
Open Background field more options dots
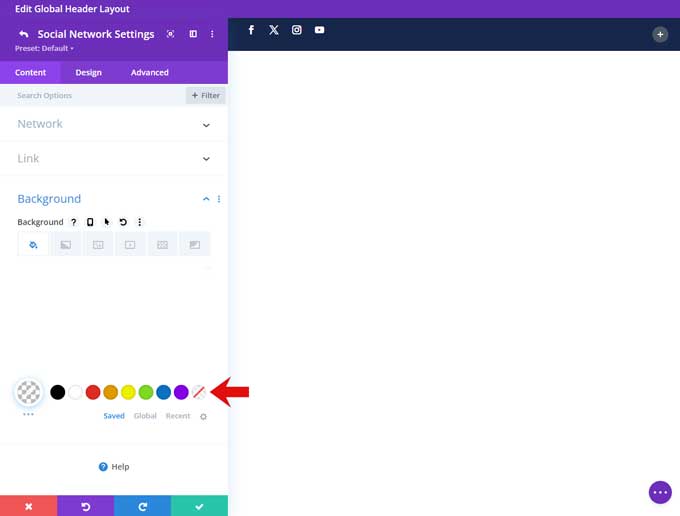point(140,222)
